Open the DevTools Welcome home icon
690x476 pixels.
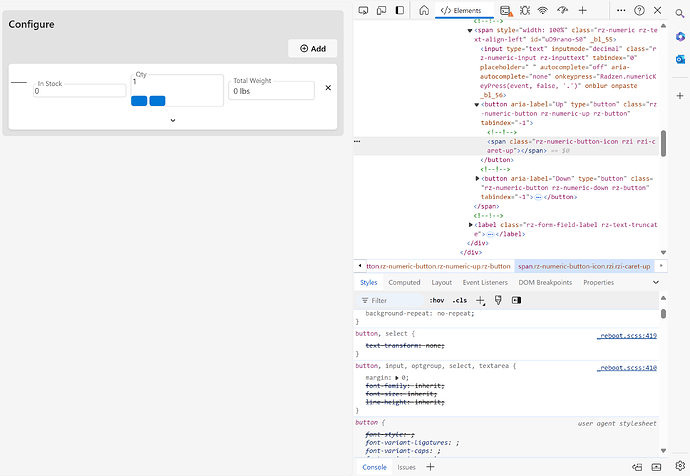(x=424, y=10)
